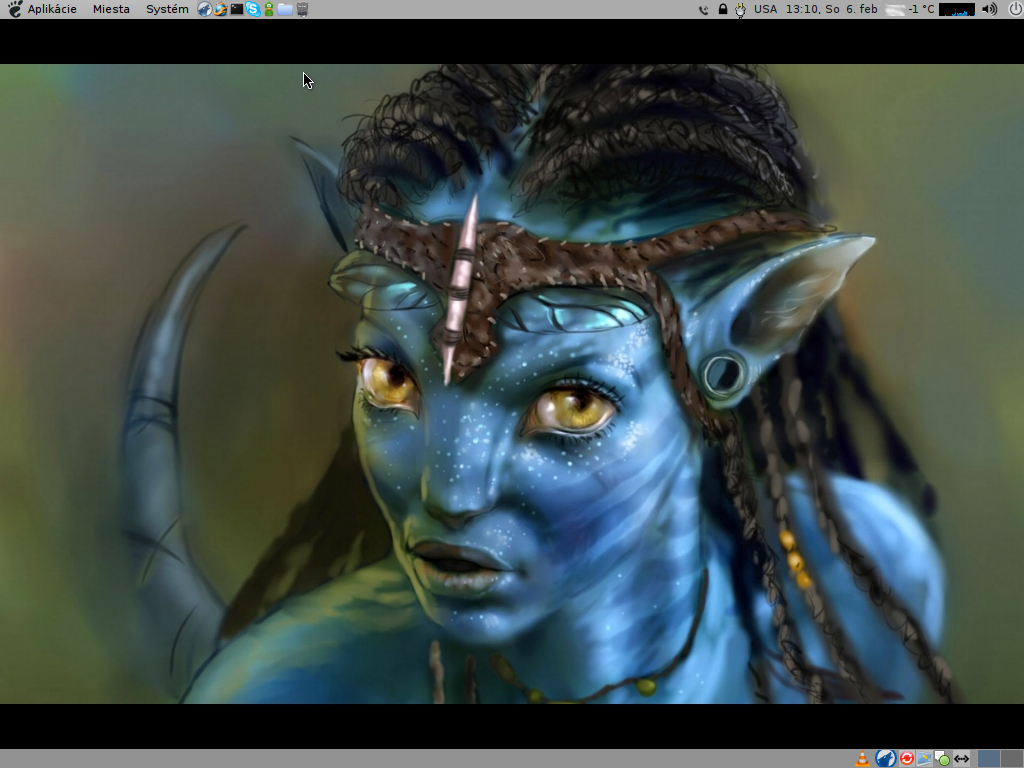Show the -1 °C weather applet
The image size is (1024, 768).
point(910,9)
